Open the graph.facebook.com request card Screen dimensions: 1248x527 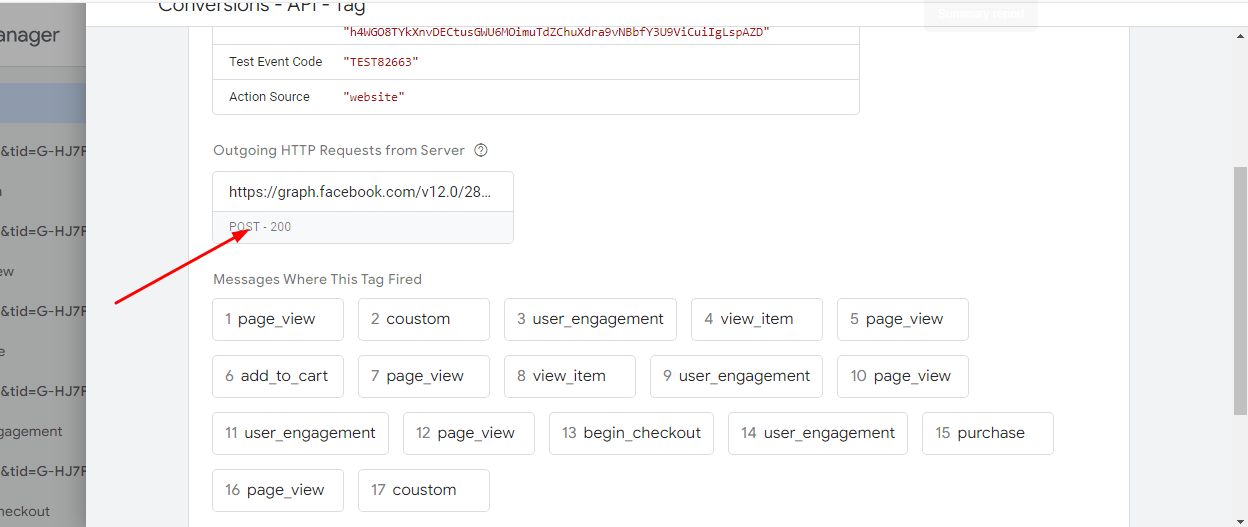pyautogui.click(x=362, y=192)
